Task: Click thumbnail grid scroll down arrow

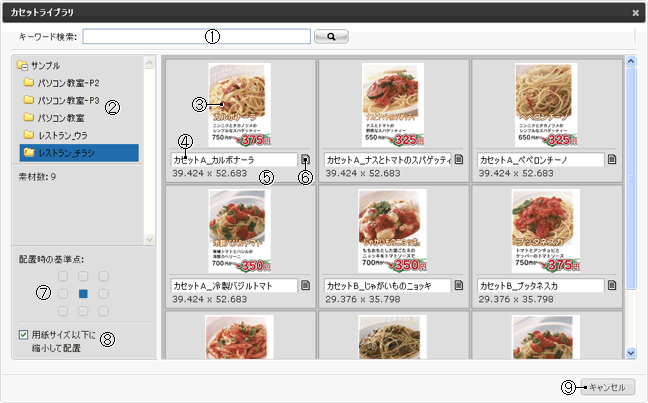Action: (631, 353)
